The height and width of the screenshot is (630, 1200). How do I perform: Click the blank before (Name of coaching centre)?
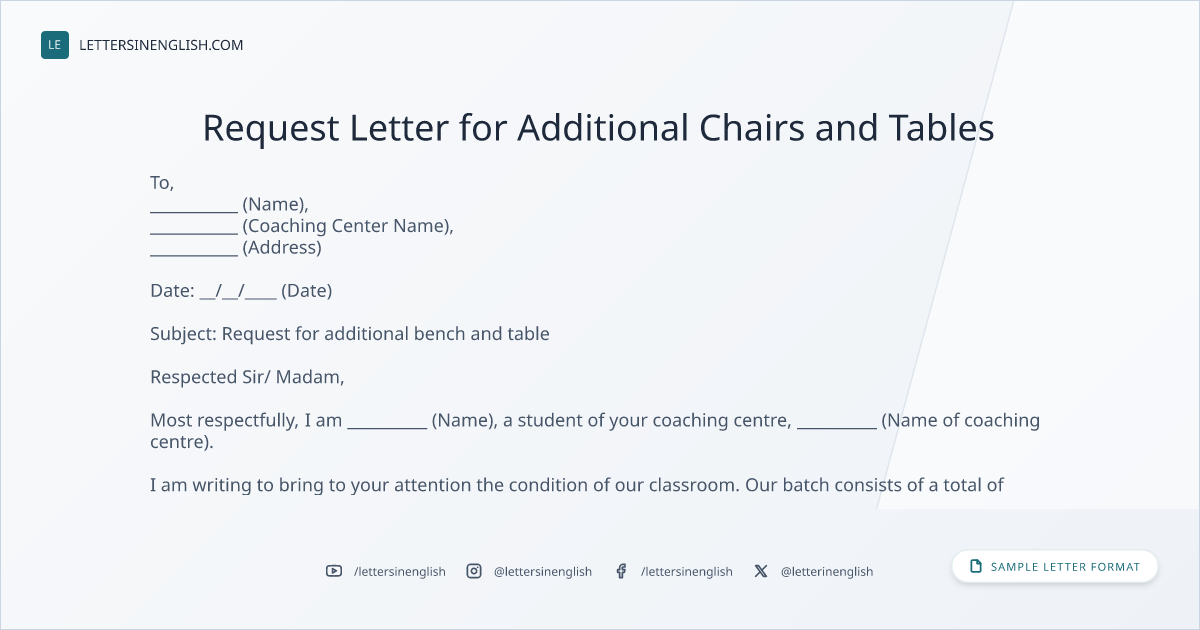(x=837, y=421)
